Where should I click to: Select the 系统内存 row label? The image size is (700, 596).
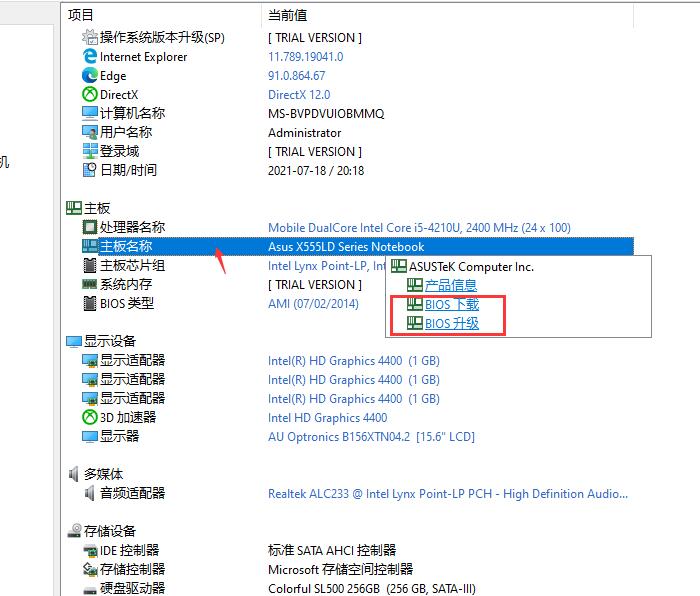click(126, 284)
